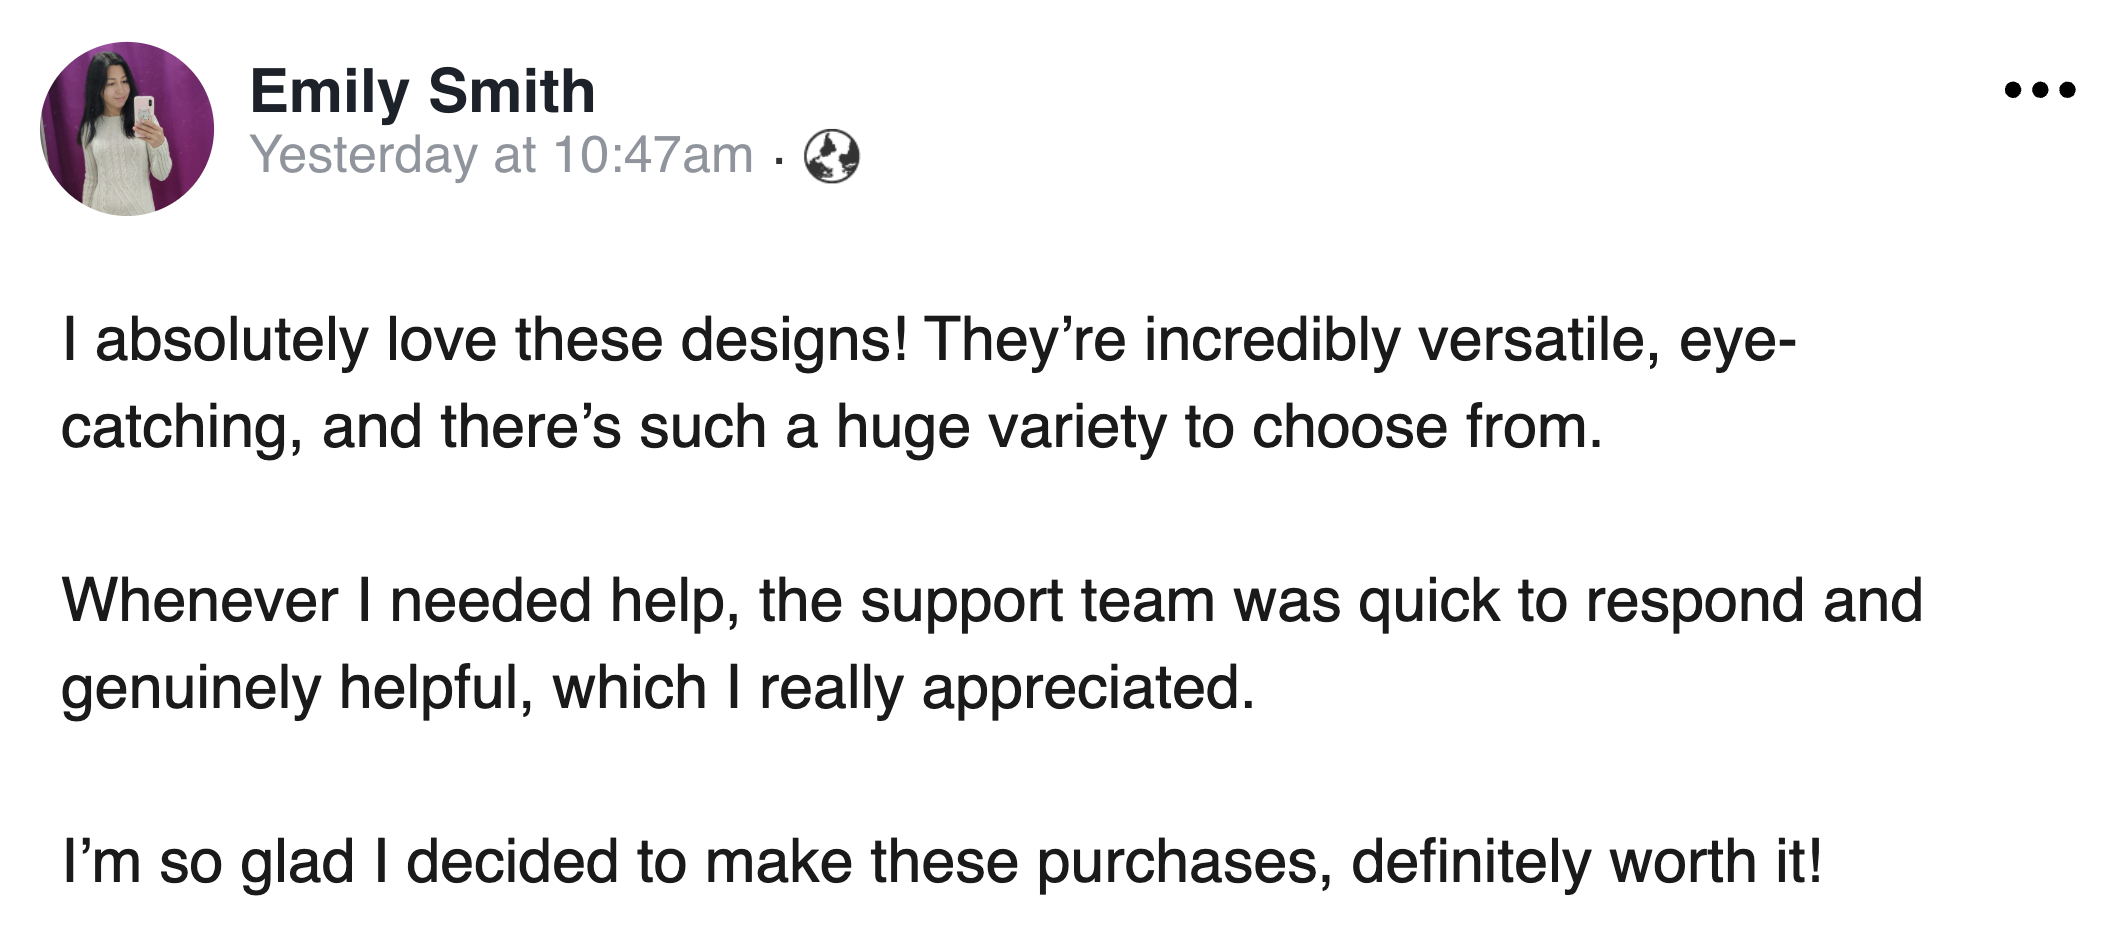This screenshot has height=948, width=2104.
Task: Click the words "choose from."
Action: [x=1427, y=427]
